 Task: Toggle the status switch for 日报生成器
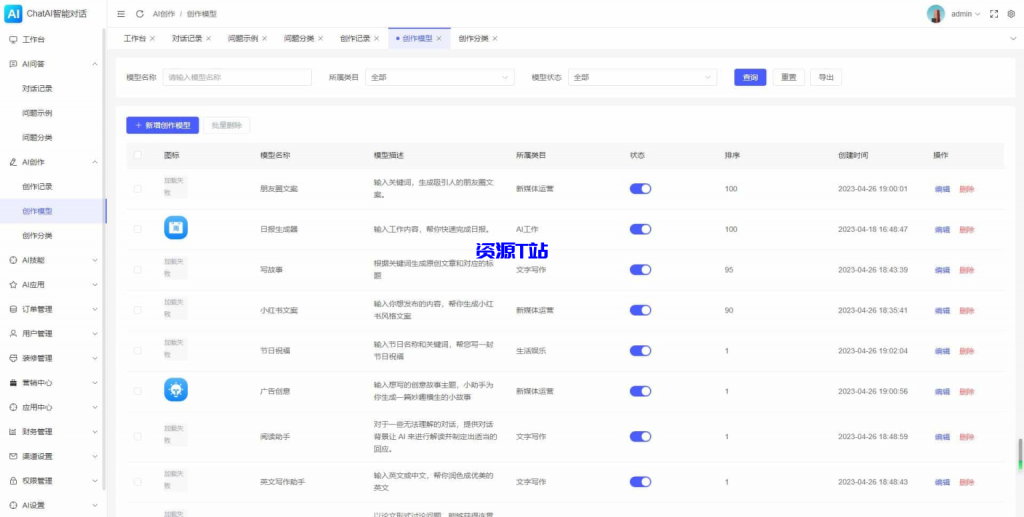[x=640, y=229]
